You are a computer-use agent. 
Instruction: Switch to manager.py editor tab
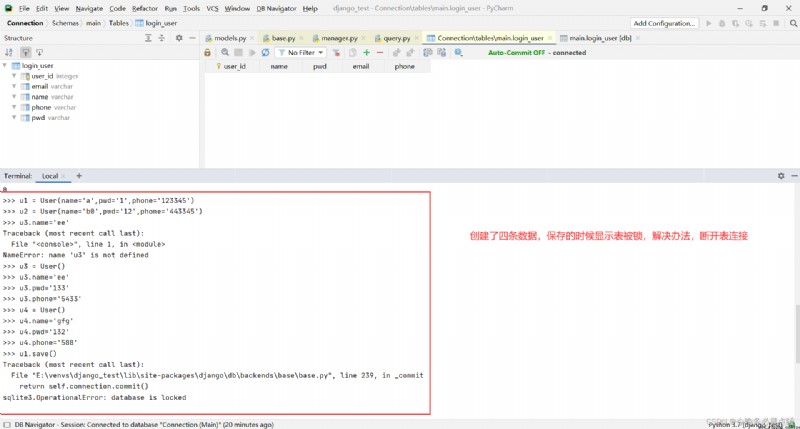(339, 38)
